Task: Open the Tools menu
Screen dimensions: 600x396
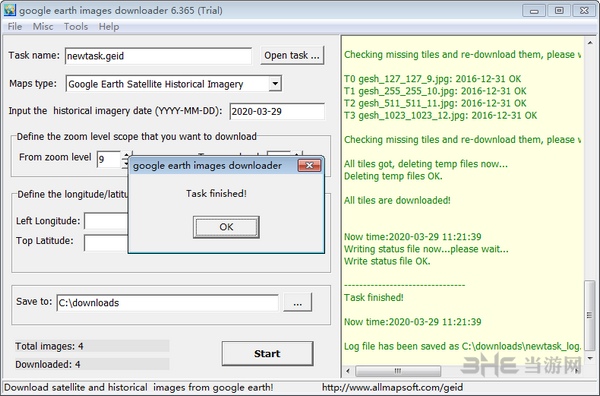Action: click(x=76, y=26)
